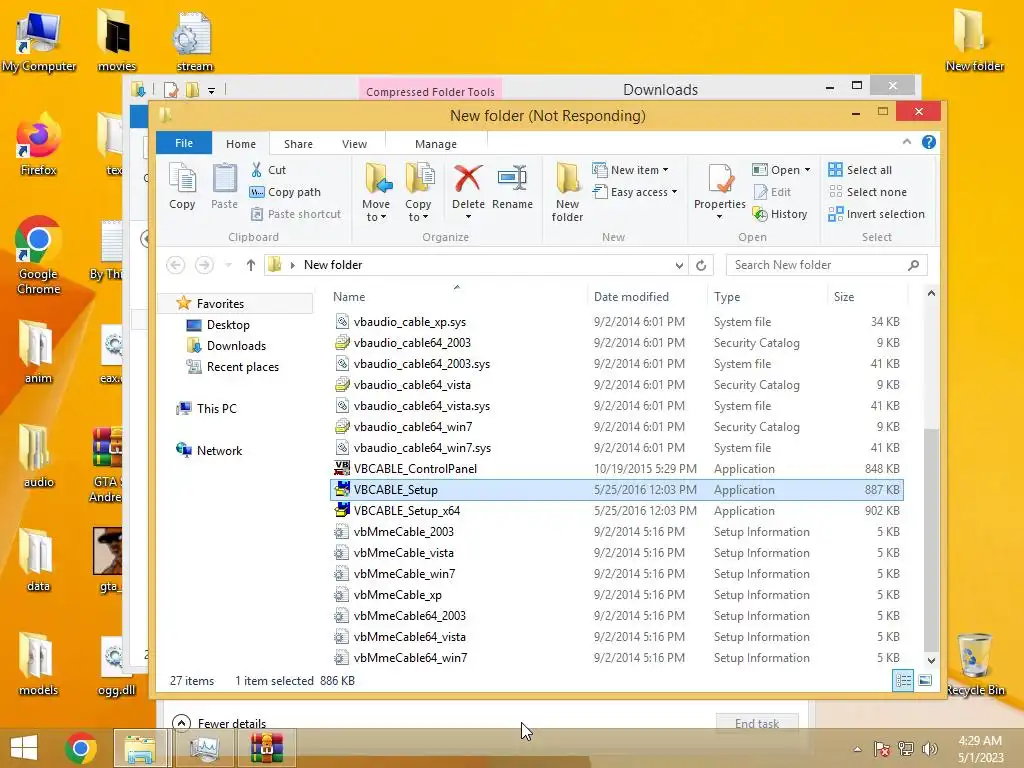Sort by the Type column header
Screen dimensions: 1024x768
(x=767, y=296)
